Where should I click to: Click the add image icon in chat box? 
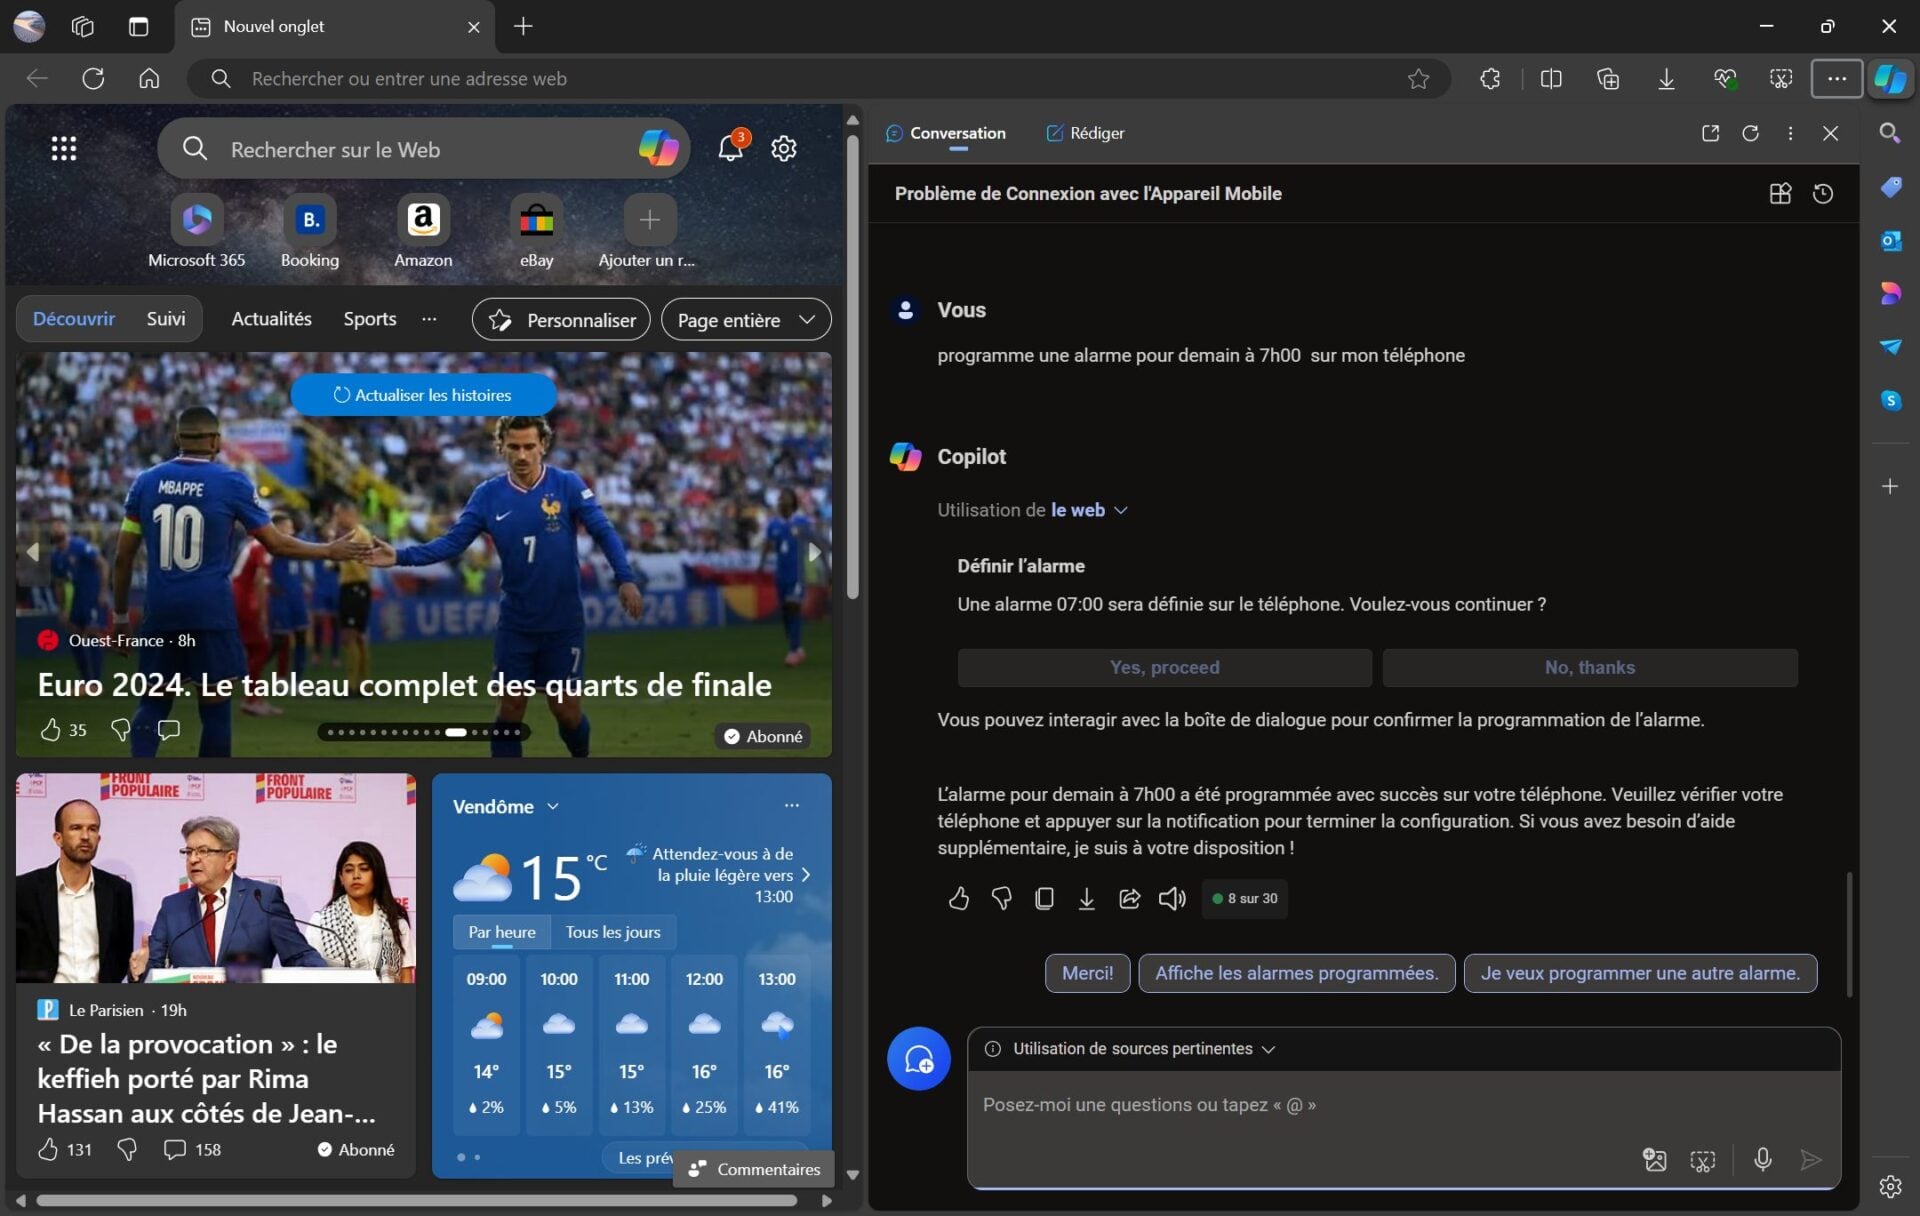(x=1654, y=1159)
